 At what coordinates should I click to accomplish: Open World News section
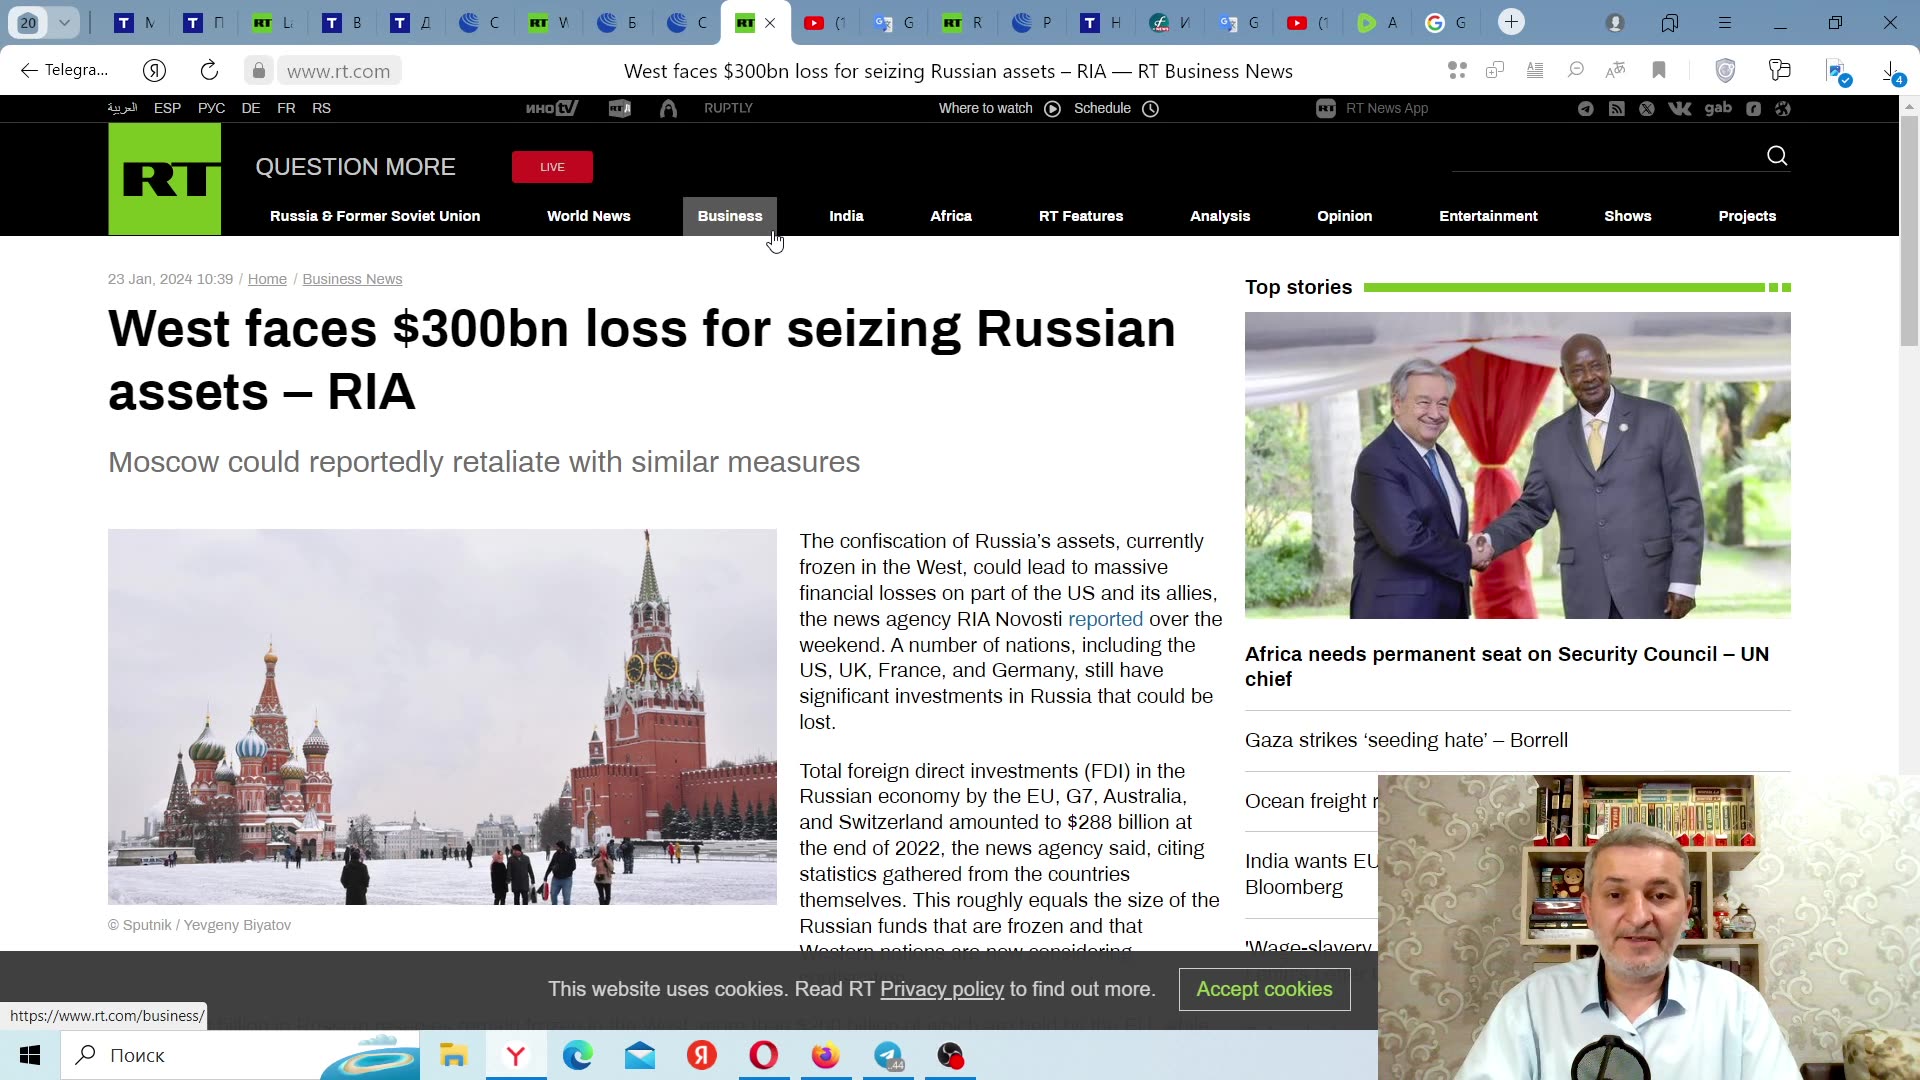[x=589, y=216]
